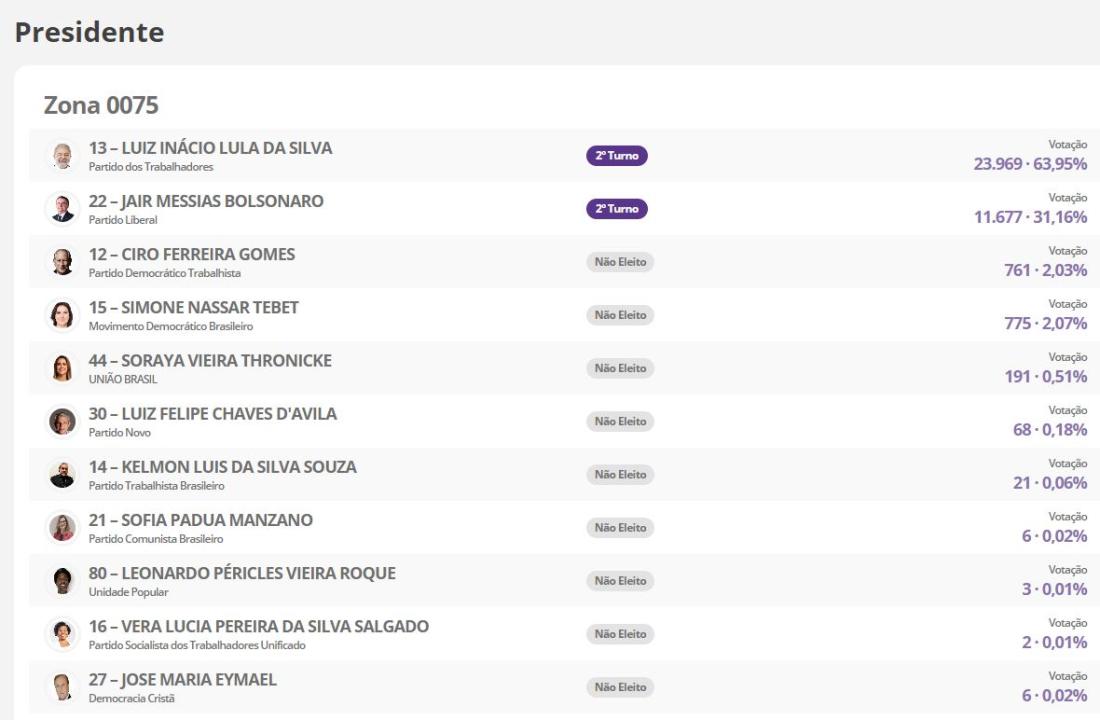Click the Partido dos Trabalhadores party label
The width and height of the screenshot is (1100, 720).
[151, 167]
